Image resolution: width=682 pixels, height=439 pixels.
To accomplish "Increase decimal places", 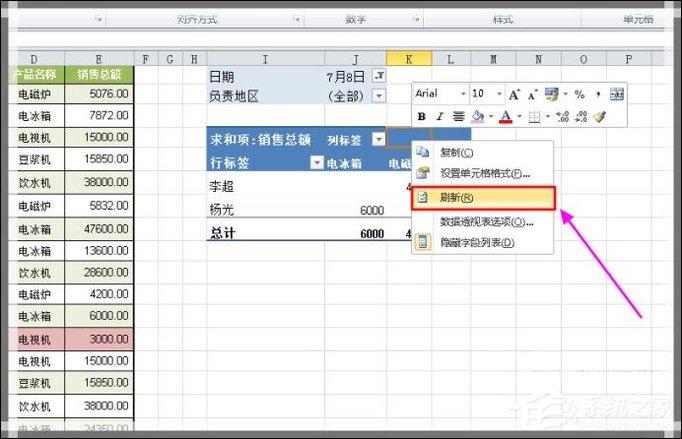I will click(x=562, y=117).
